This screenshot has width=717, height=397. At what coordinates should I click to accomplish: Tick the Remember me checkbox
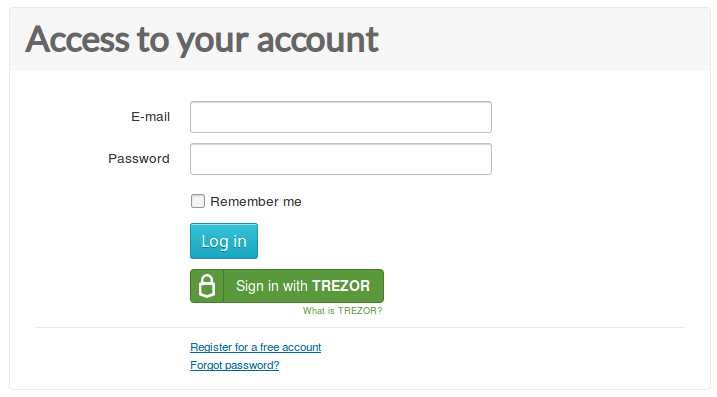click(198, 201)
